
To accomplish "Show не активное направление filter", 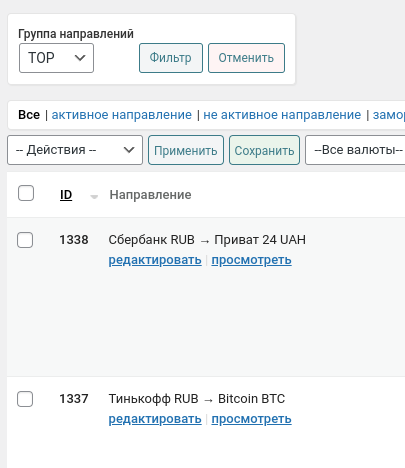I will coord(282,115).
